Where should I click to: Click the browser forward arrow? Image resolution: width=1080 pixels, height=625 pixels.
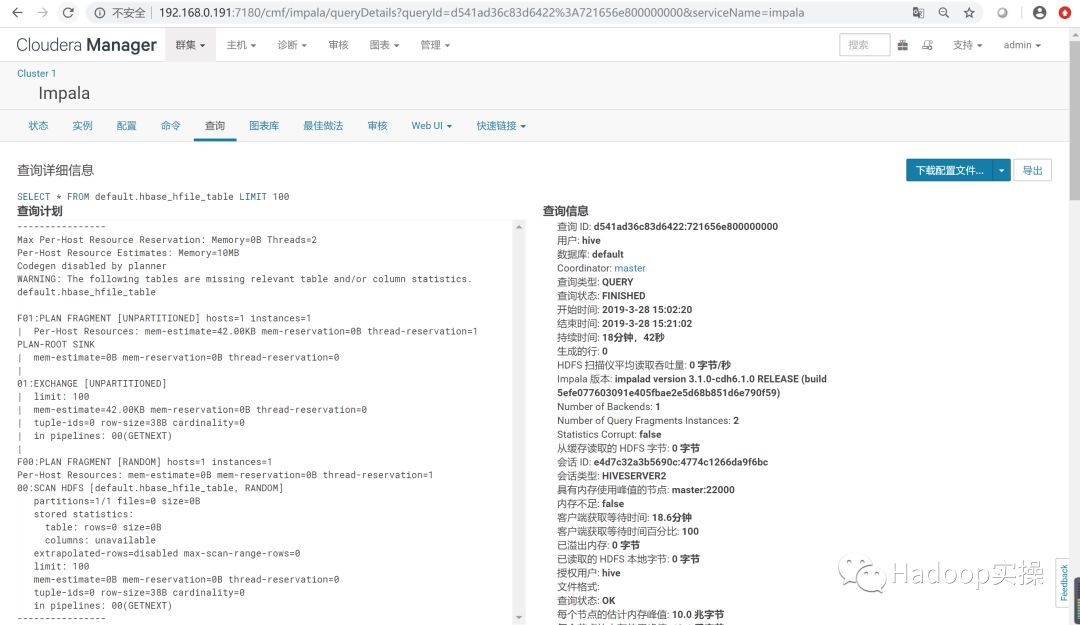(x=43, y=12)
